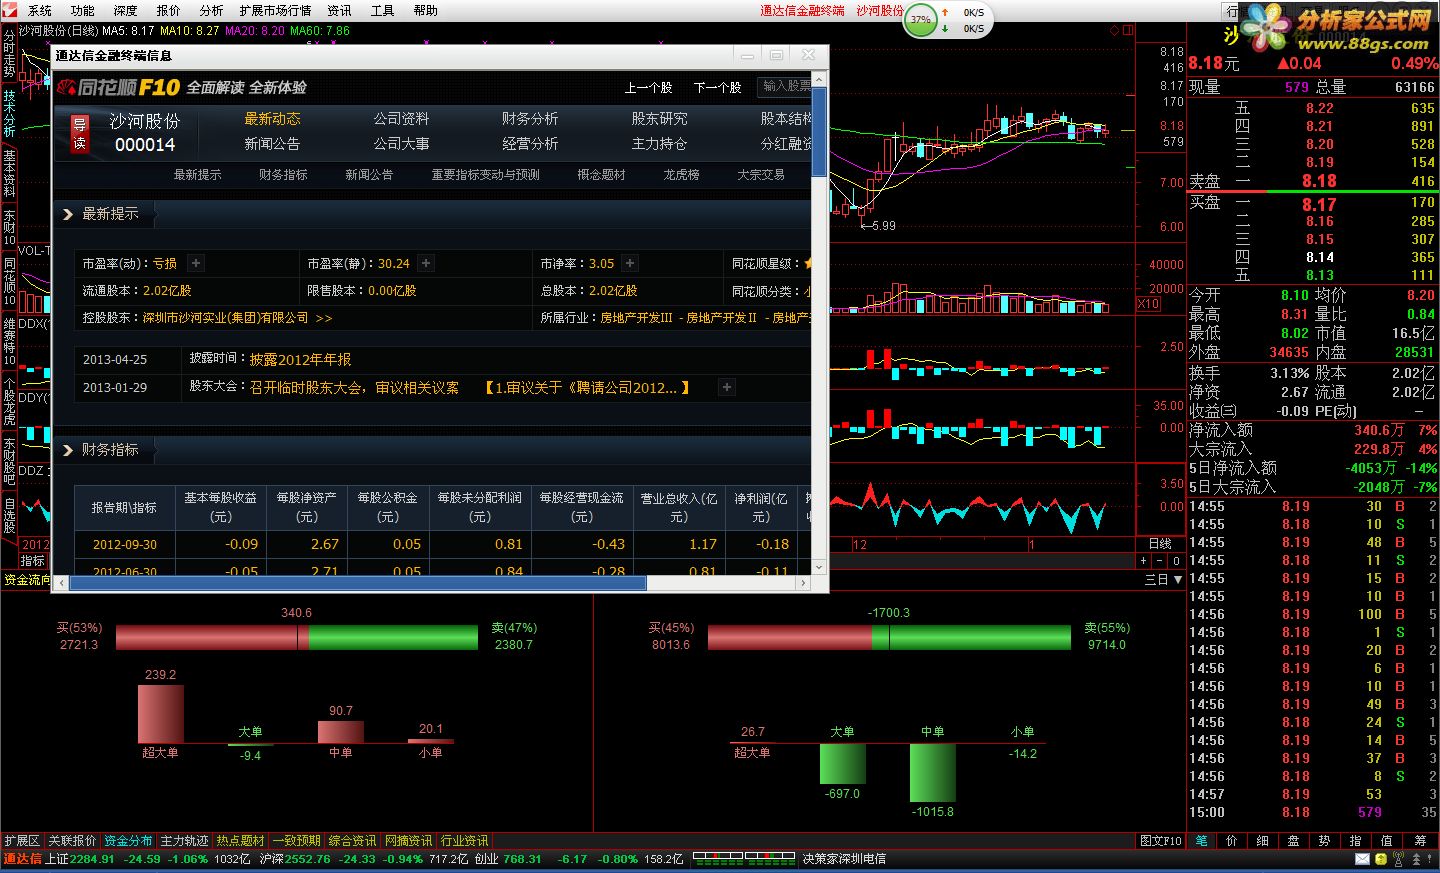Viewport: 1440px width, 873px height.
Task: Click the chart zoom-out minus button
Action: [1160, 561]
